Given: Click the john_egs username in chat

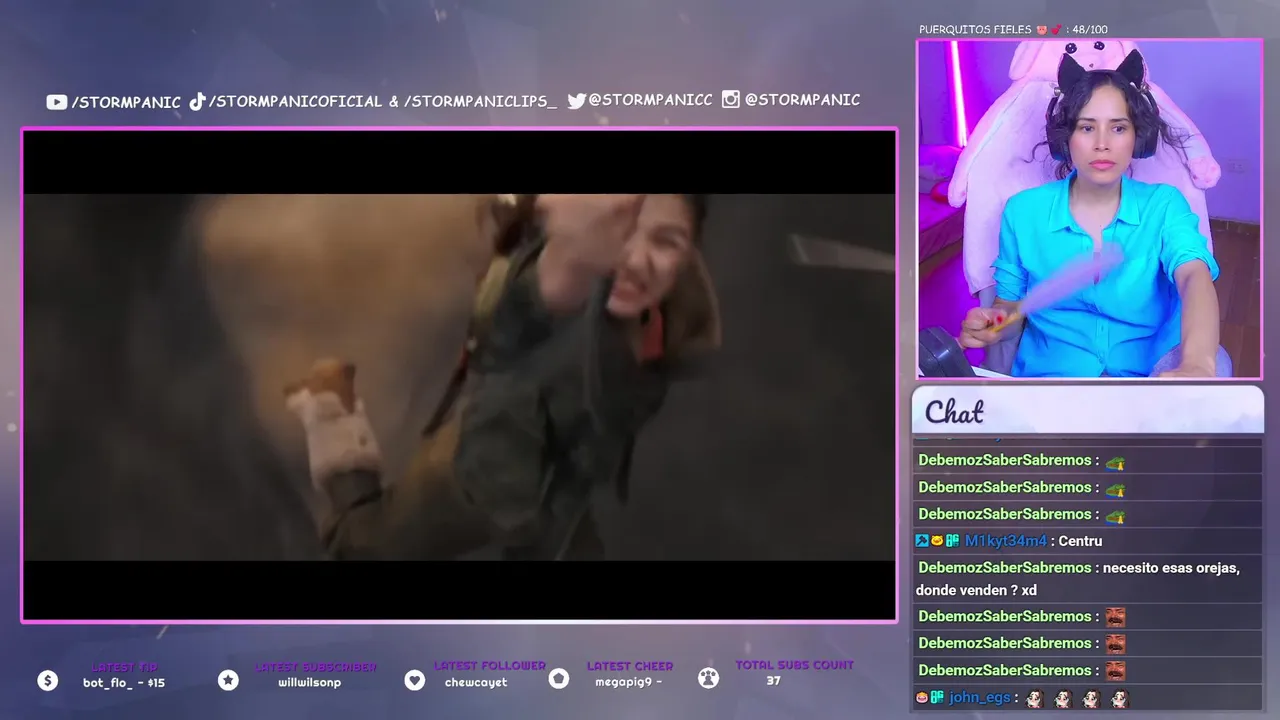Looking at the screenshot, I should click(982, 697).
